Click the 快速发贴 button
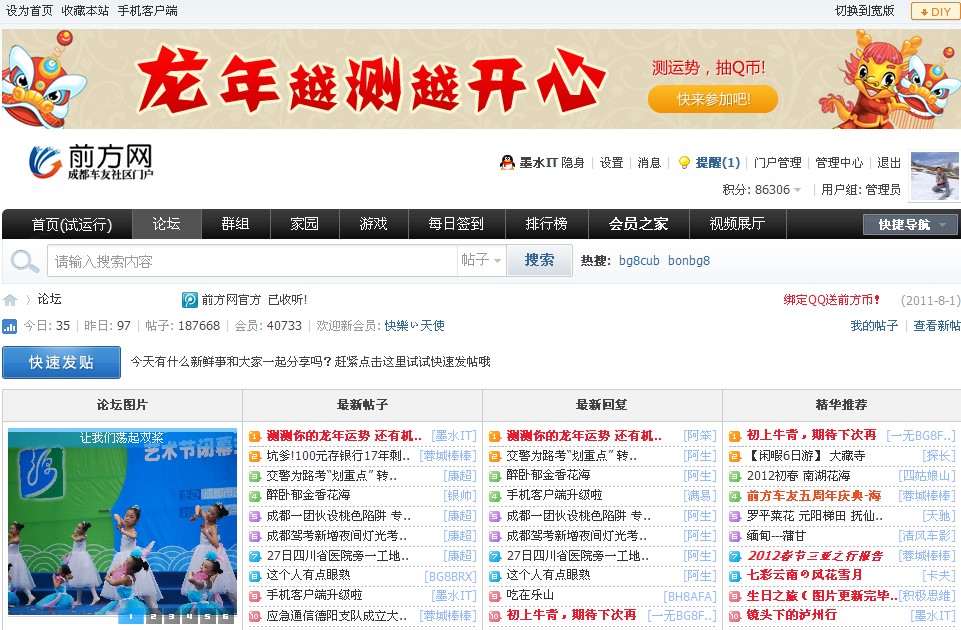The height and width of the screenshot is (630, 961). 61,362
